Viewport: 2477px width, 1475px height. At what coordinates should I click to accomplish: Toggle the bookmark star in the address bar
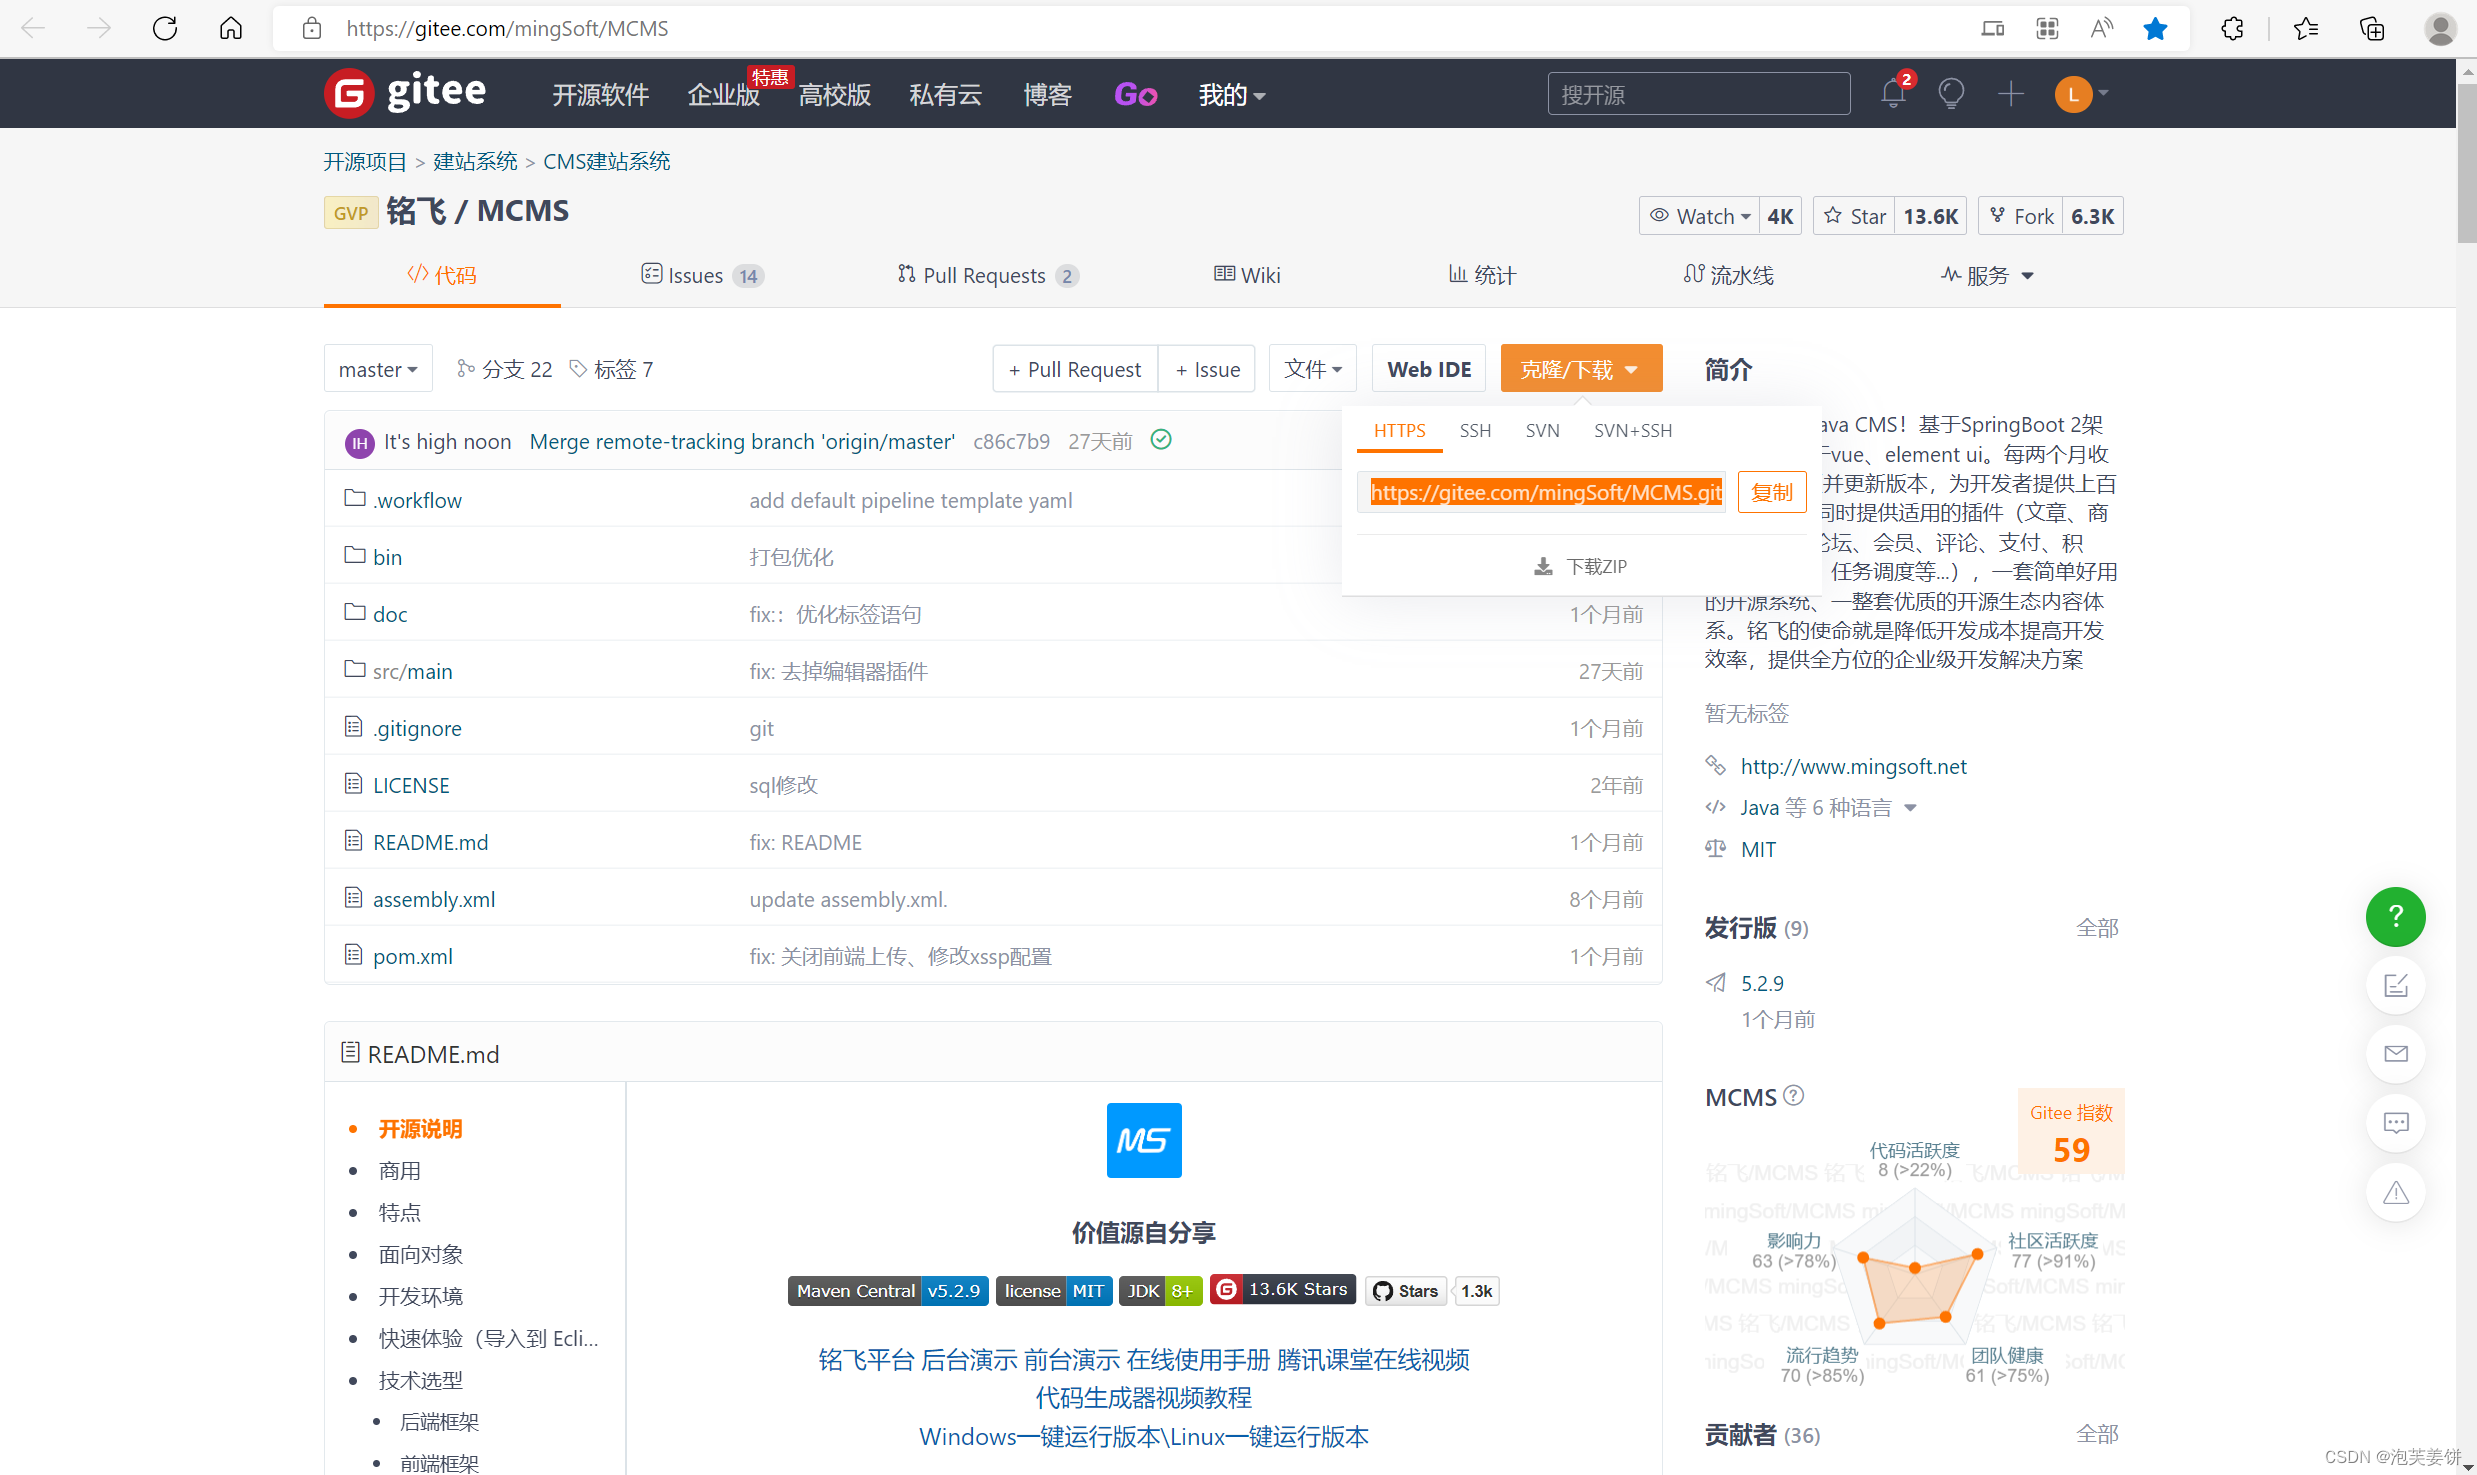coord(2155,28)
